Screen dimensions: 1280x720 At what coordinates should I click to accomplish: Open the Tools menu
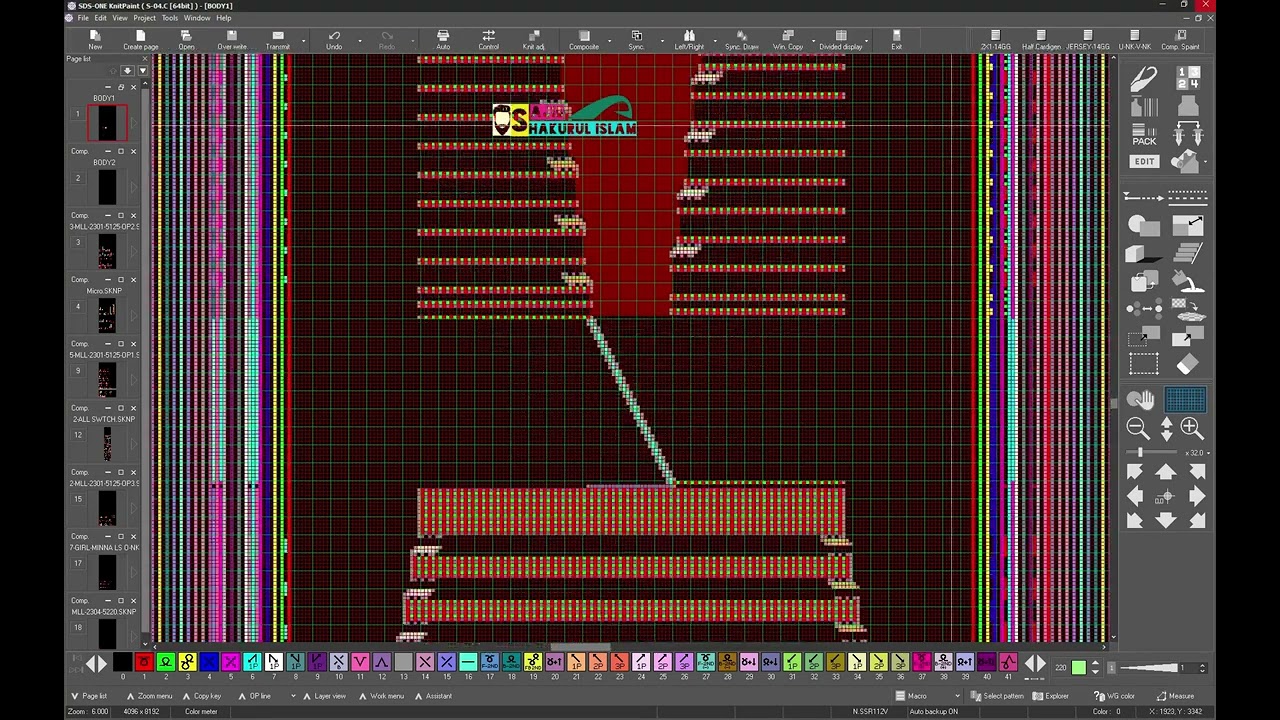[x=170, y=18]
